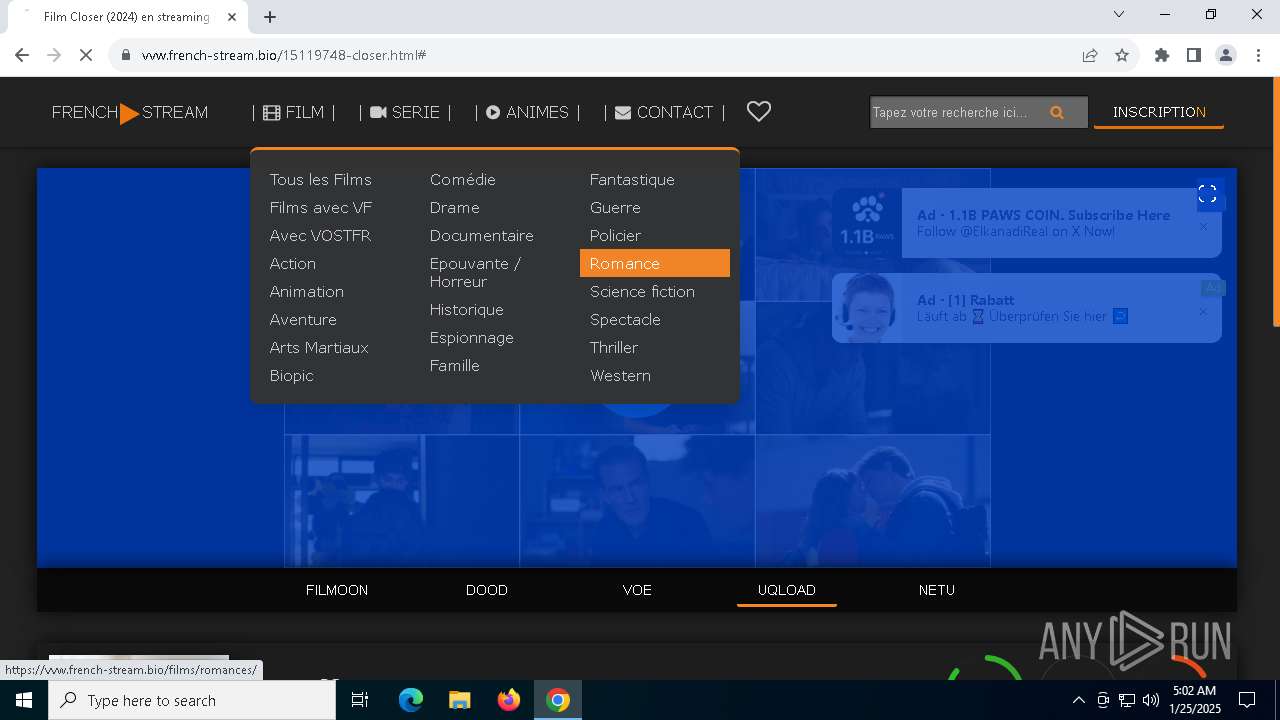This screenshot has width=1280, height=720.
Task: Click the Chrome address bar URL
Action: [284, 55]
